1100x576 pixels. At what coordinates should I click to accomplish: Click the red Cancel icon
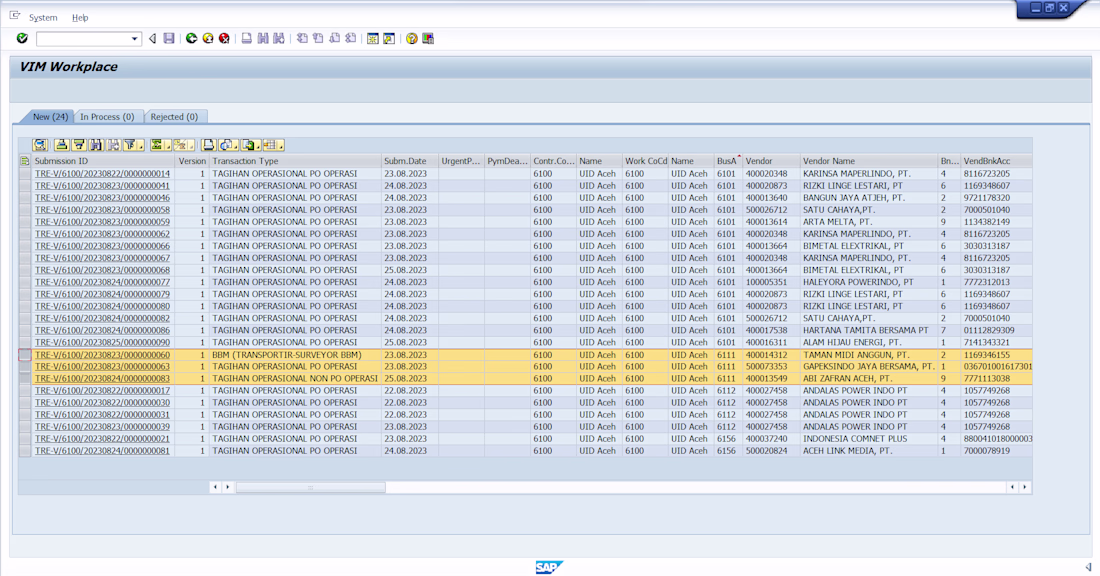pos(224,38)
